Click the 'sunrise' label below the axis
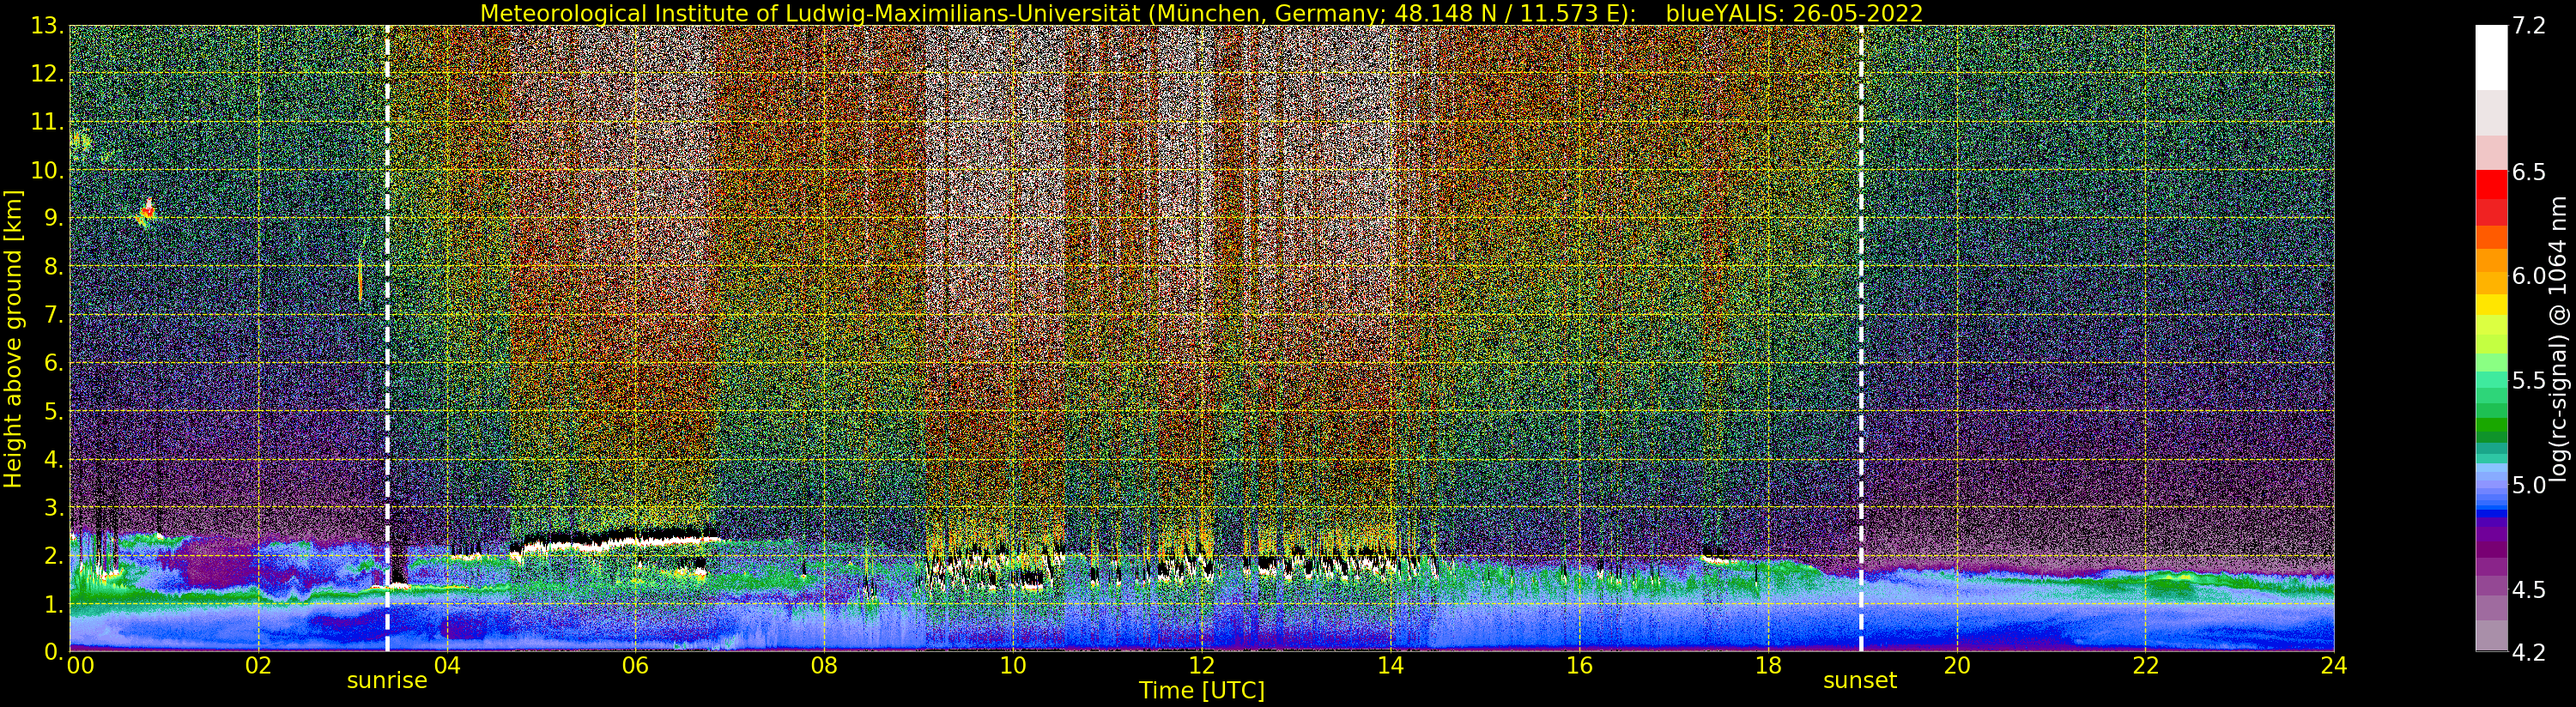This screenshot has height=707, width=2576. 387,681
